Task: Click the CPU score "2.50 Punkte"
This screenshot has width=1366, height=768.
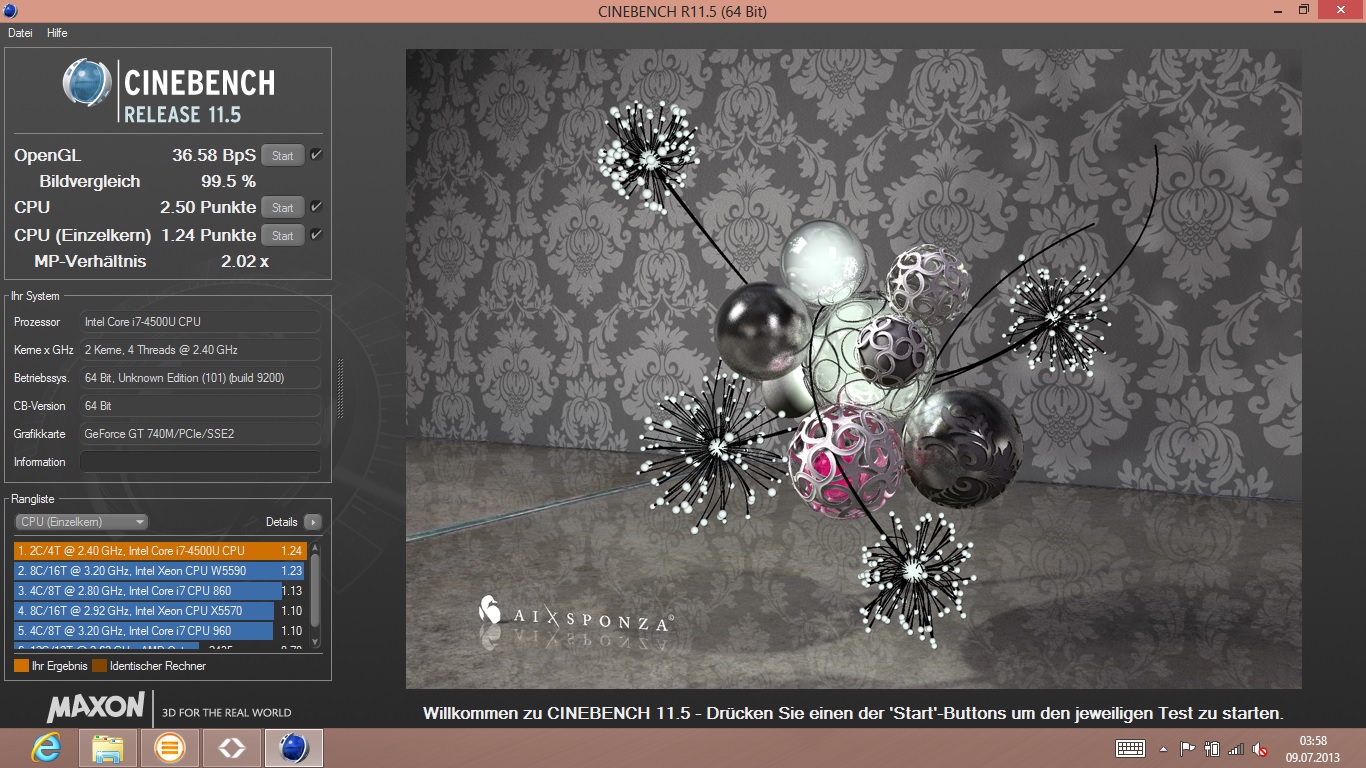Action: point(208,207)
